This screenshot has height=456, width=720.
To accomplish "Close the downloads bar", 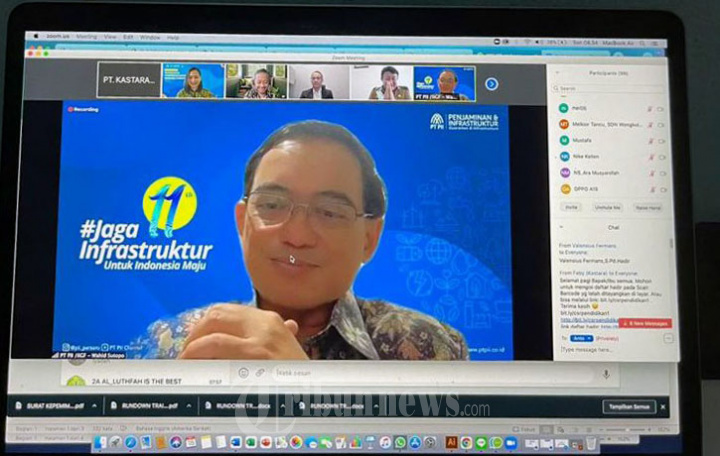I will click(x=663, y=407).
